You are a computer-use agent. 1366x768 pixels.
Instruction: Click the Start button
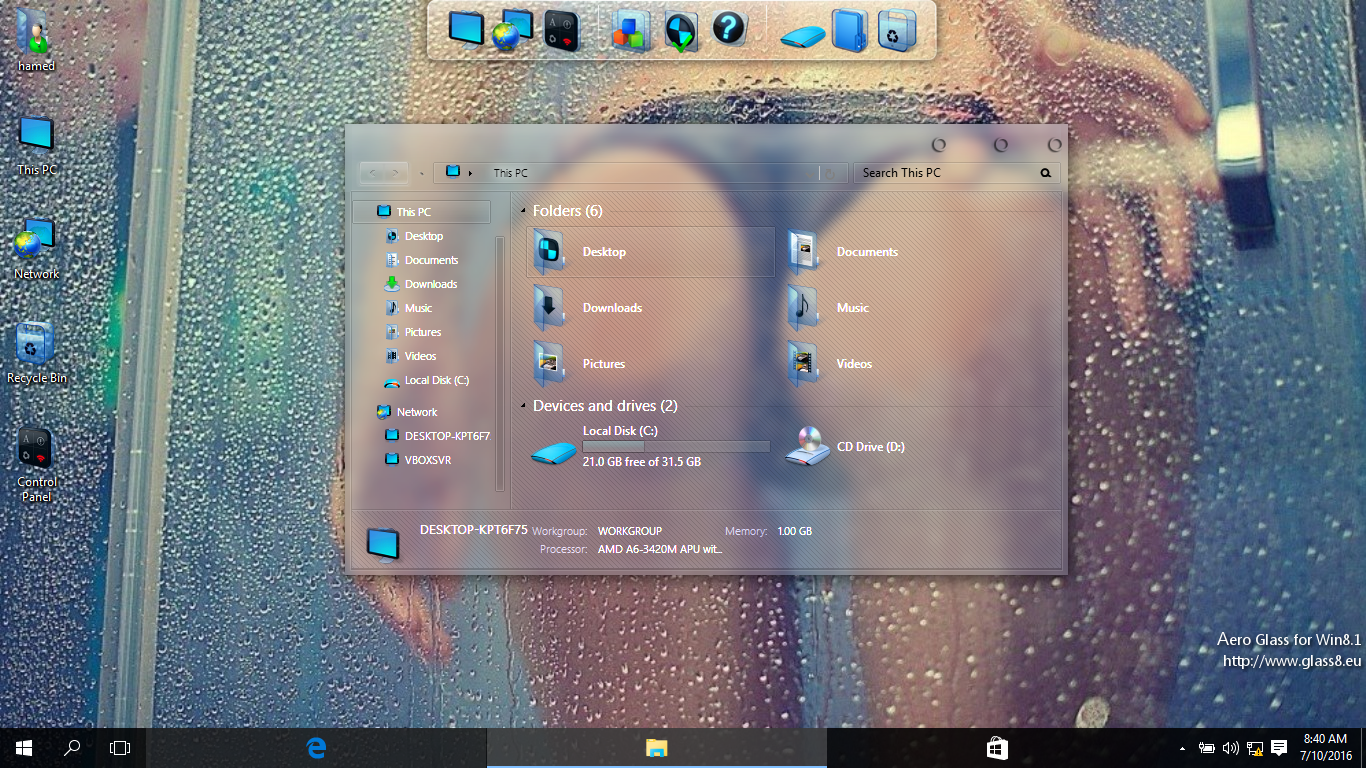click(24, 747)
